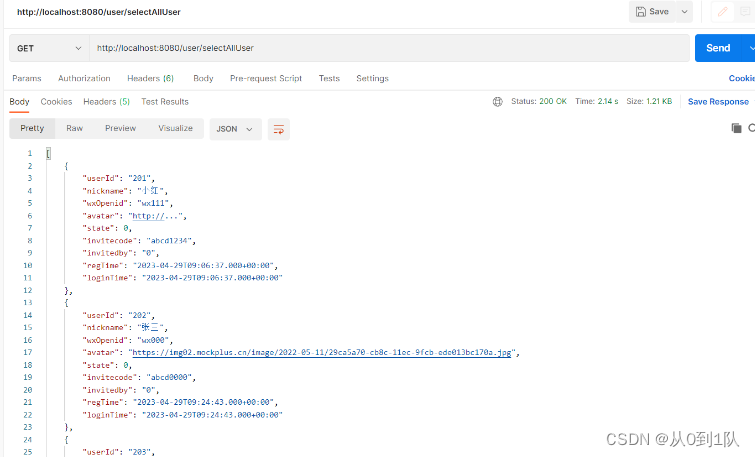Expand the Save options arrow
This screenshot has width=755, height=457.
(684, 12)
